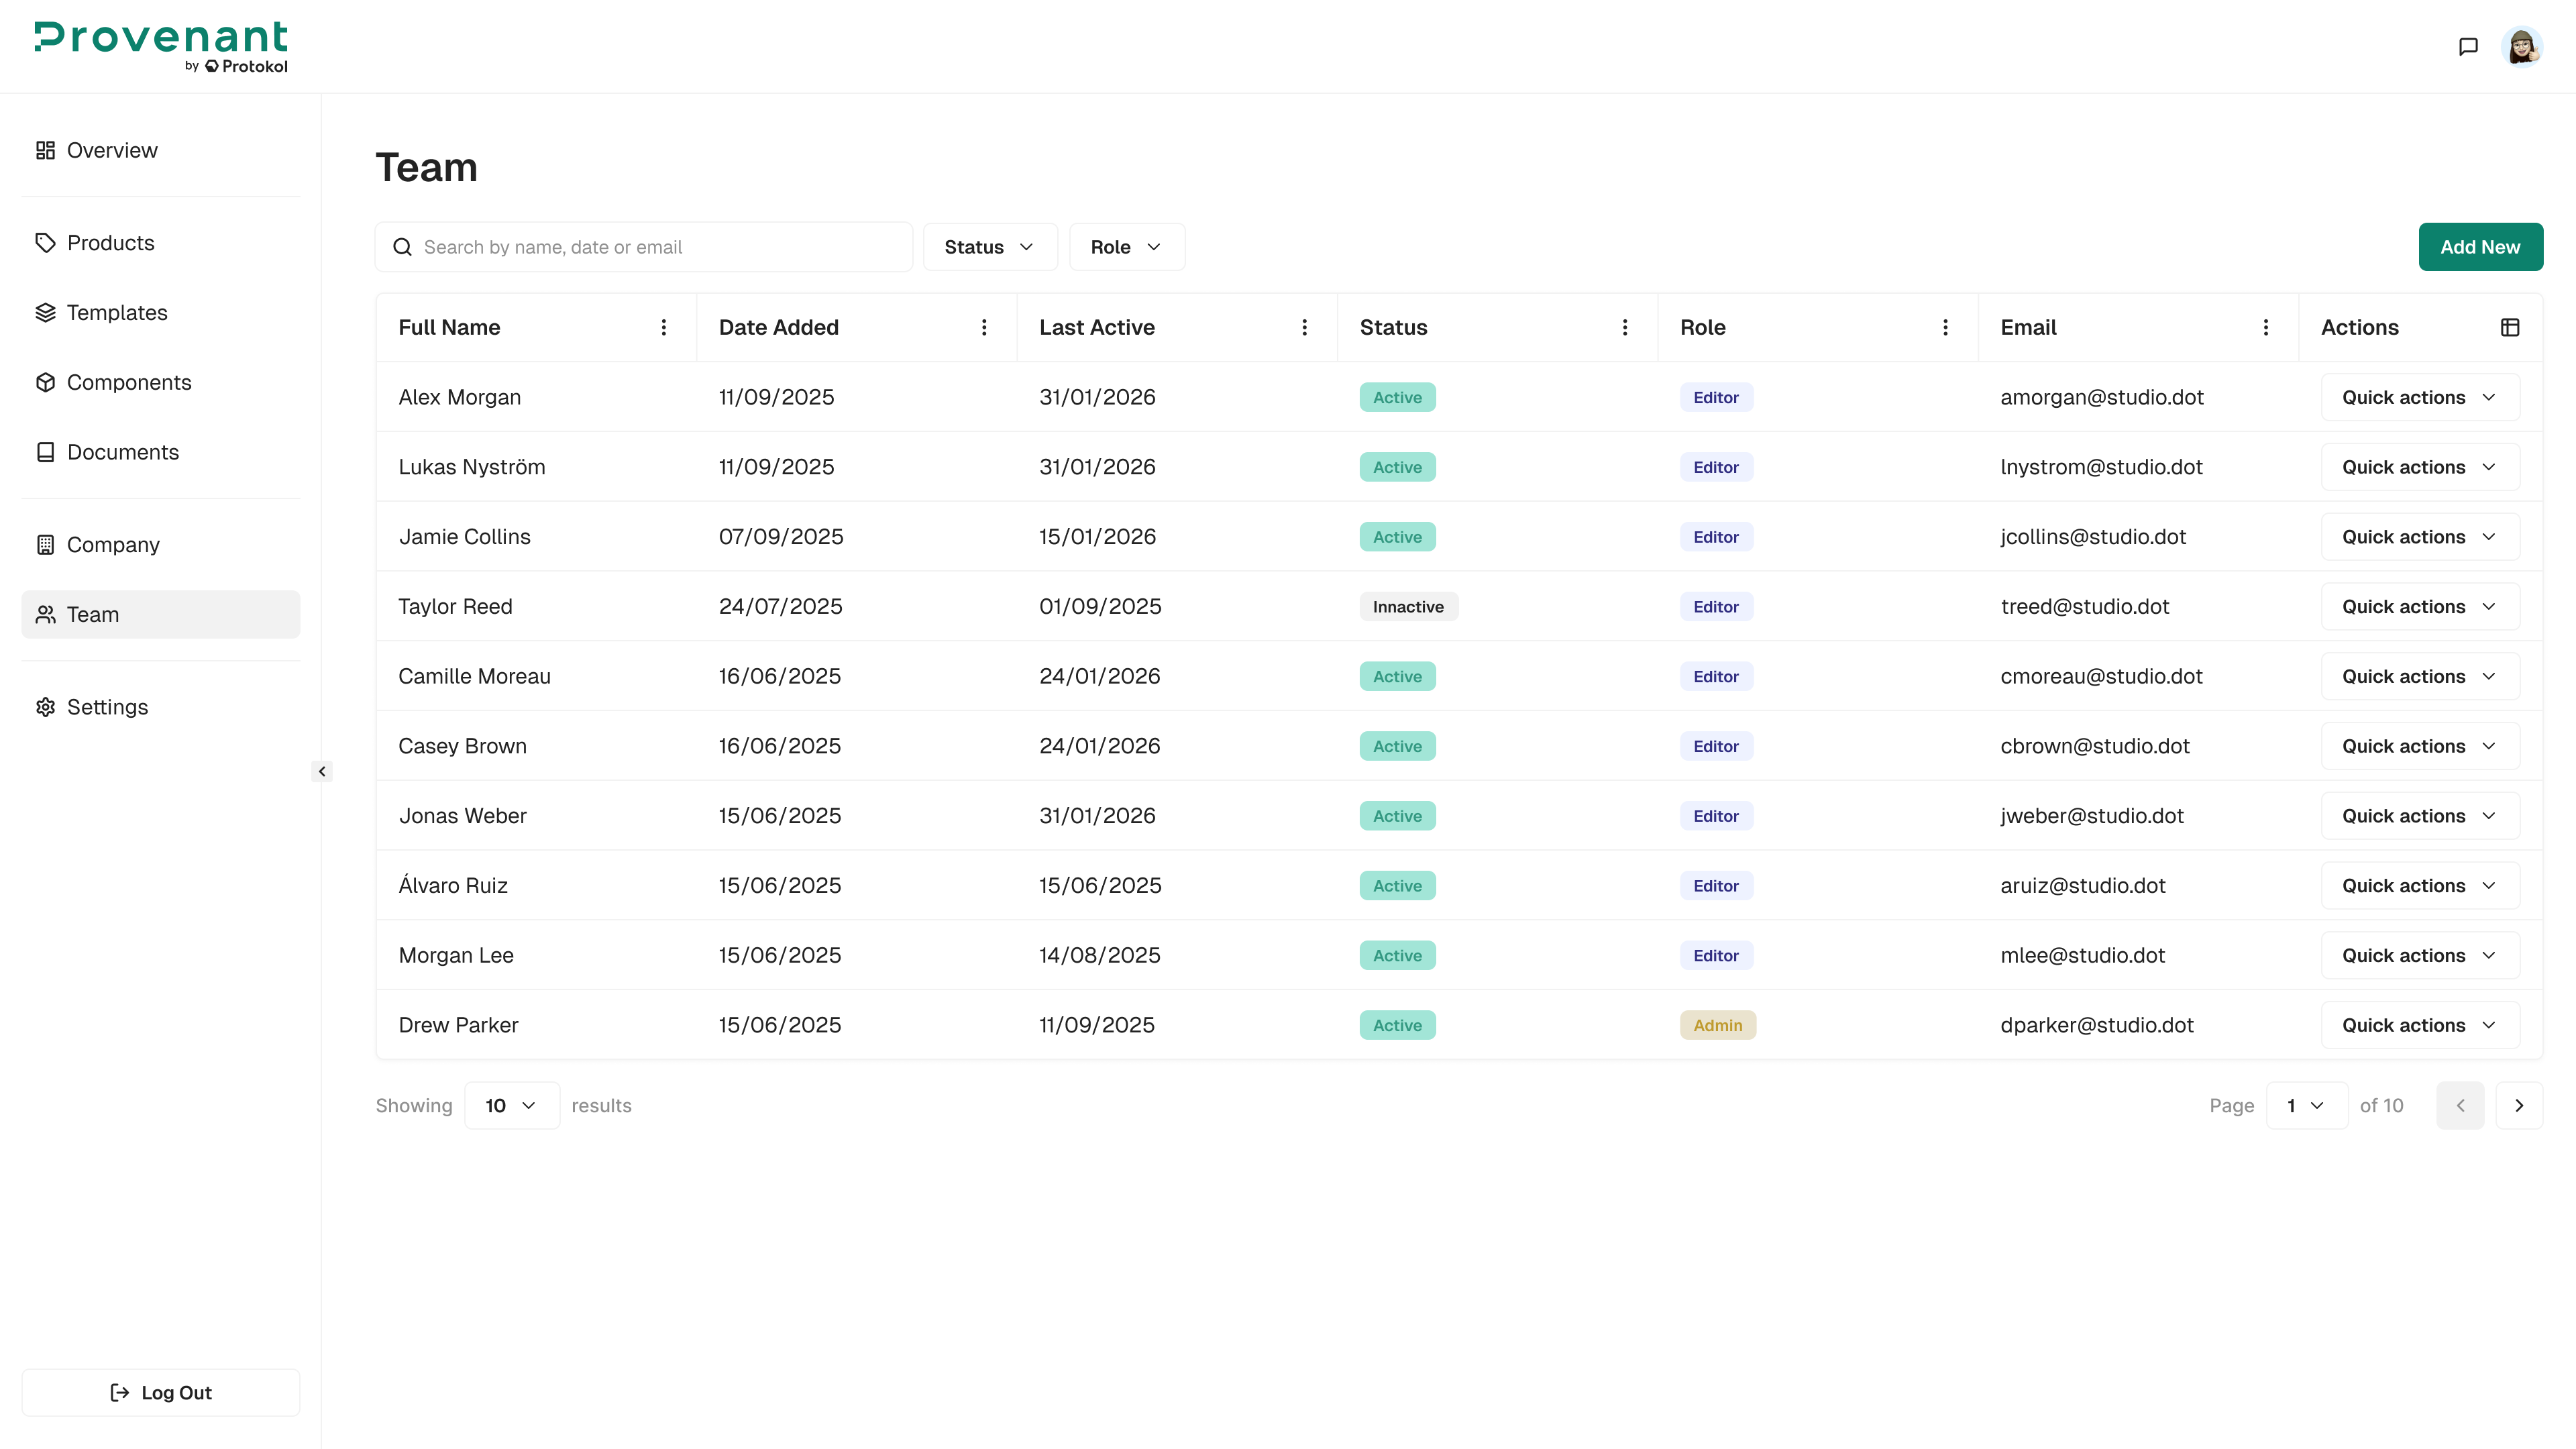Open the Overview dashboard icon
Image resolution: width=2576 pixels, height=1449 pixels.
point(46,150)
